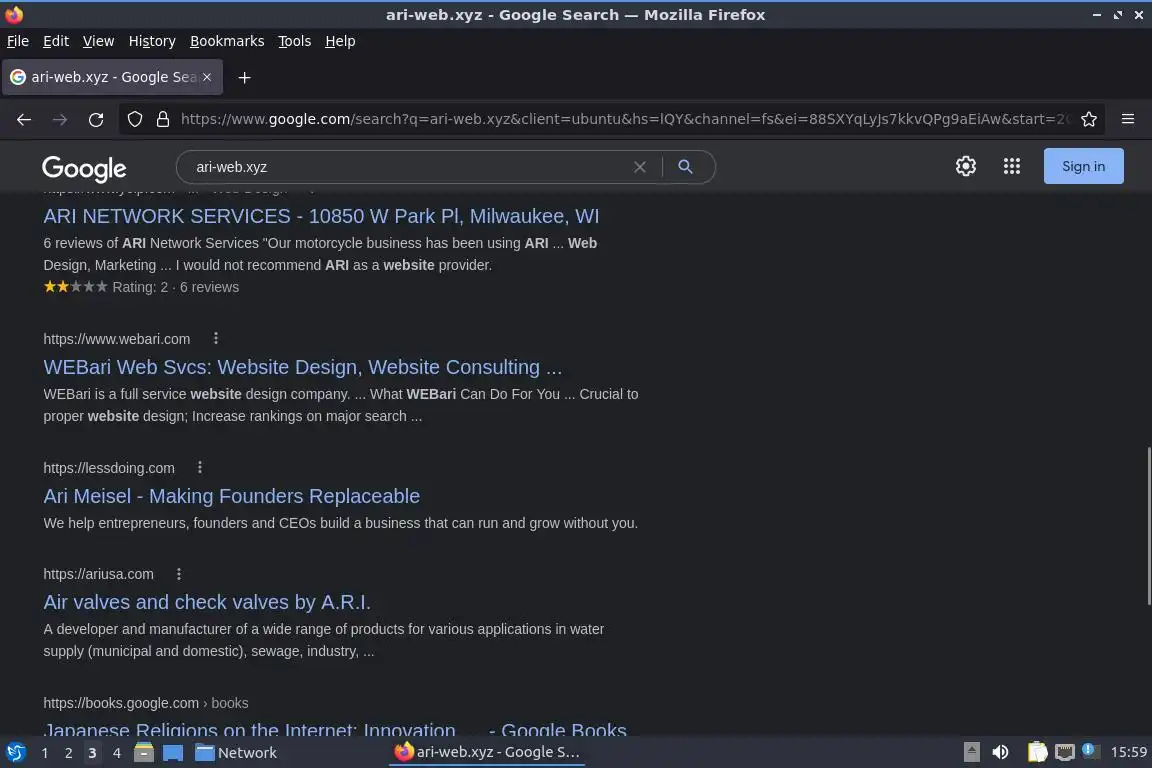Show desktop from taskbar icon
The height and width of the screenshot is (768, 1152).
173,753
